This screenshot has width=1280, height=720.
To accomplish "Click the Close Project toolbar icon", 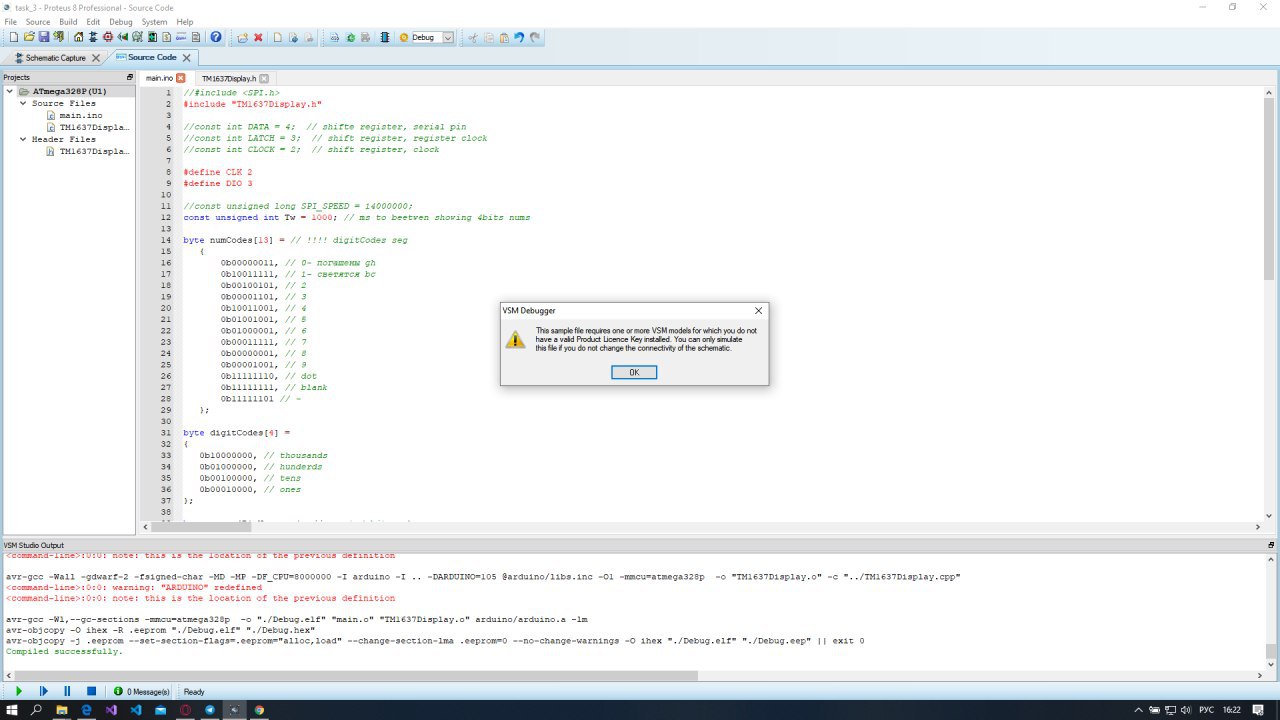I will pos(58,37).
